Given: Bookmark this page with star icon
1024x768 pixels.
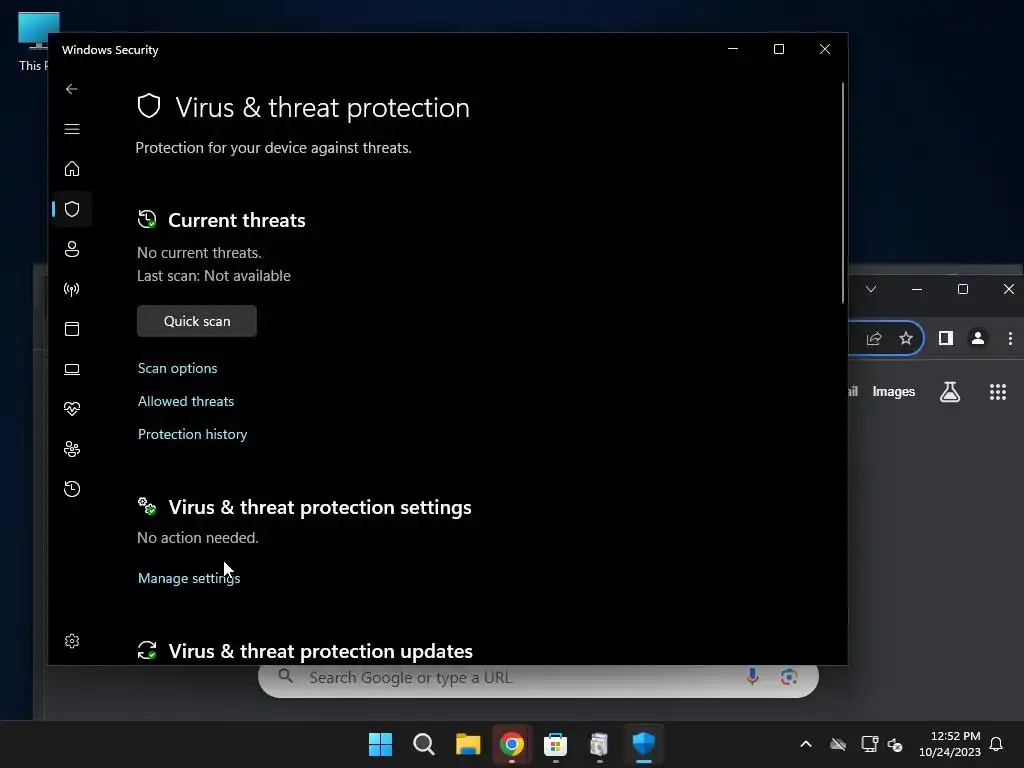Looking at the screenshot, I should 906,338.
